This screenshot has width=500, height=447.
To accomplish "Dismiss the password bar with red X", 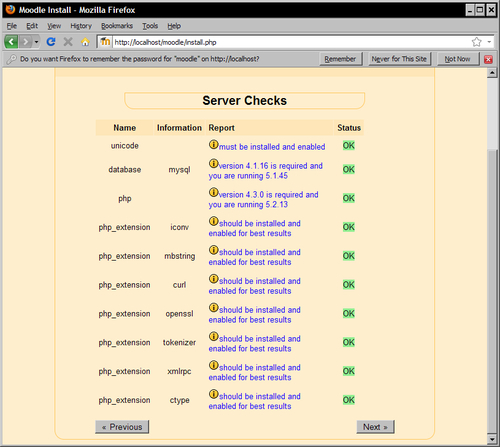I will click(488, 59).
